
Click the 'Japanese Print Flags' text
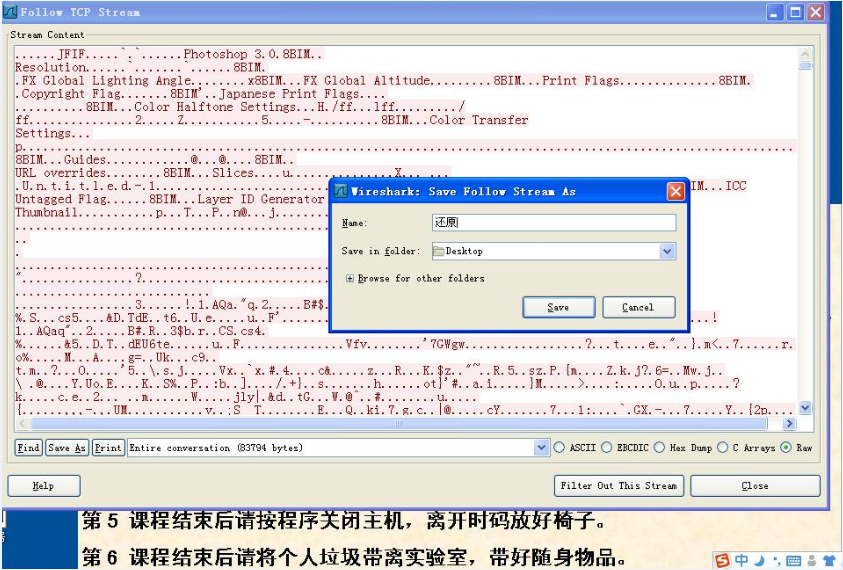coord(289,94)
